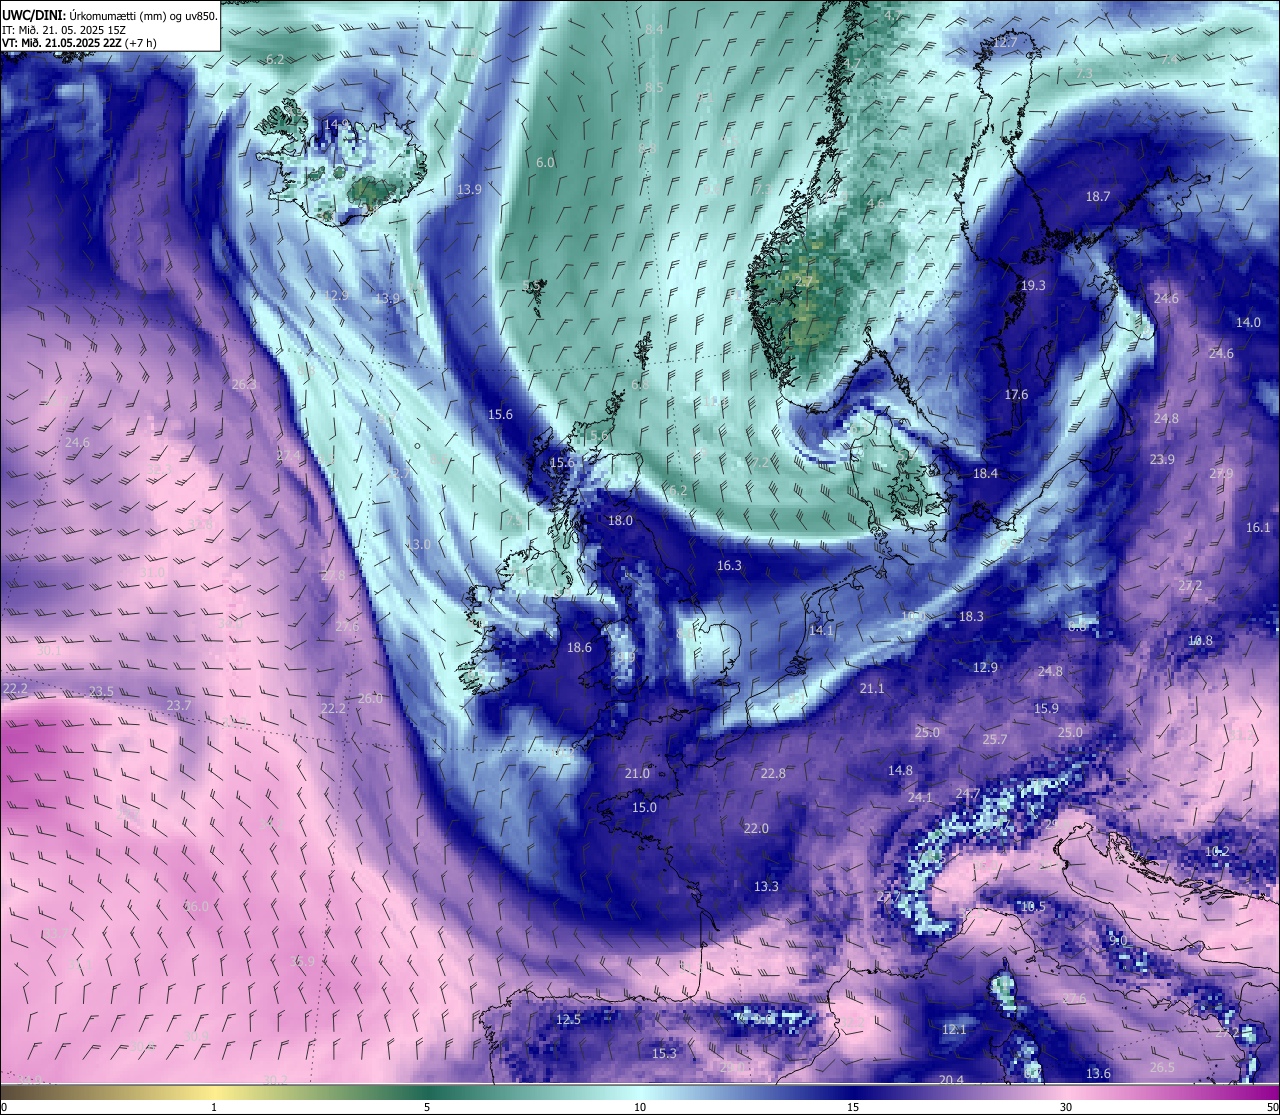The height and width of the screenshot is (1115, 1280).
Task: Click the '20.4' value on the map
Action: [x=951, y=1079]
